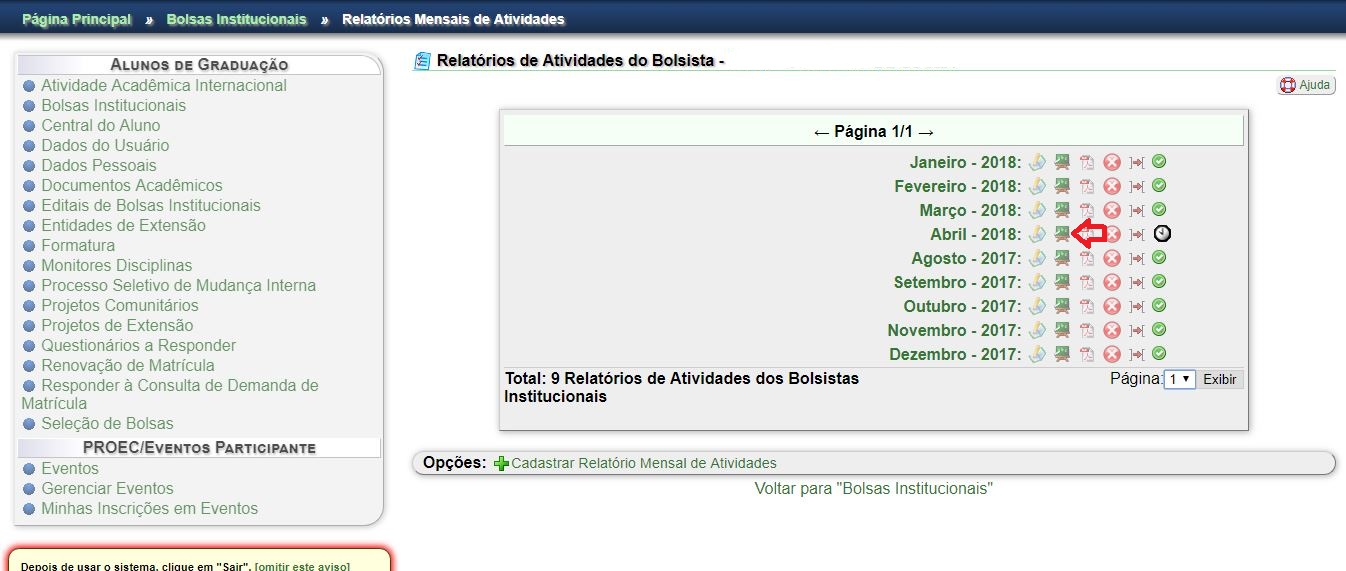Open the PDF icon for Novembro - 2017

(1086, 330)
